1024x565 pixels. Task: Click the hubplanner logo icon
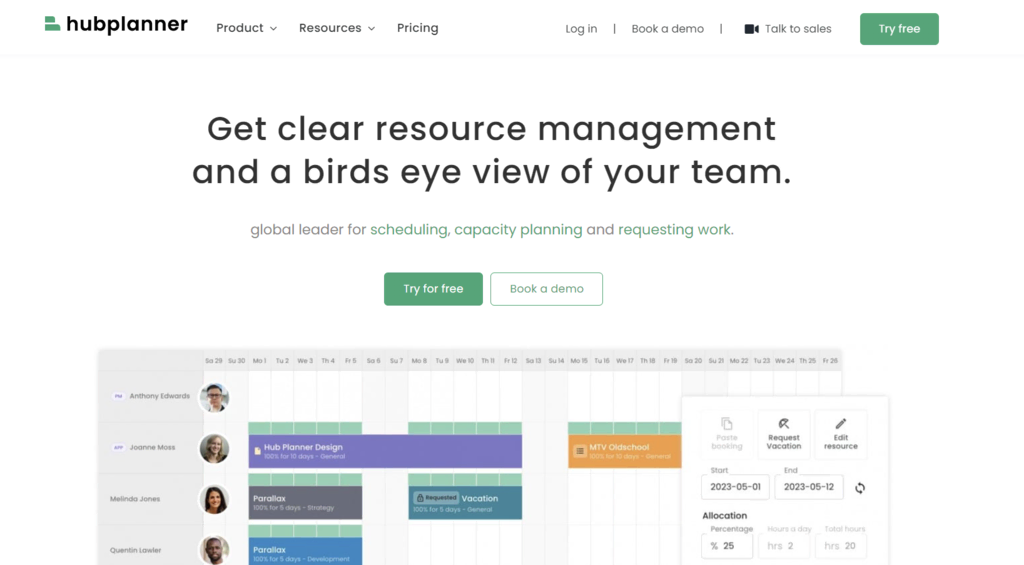click(x=52, y=24)
